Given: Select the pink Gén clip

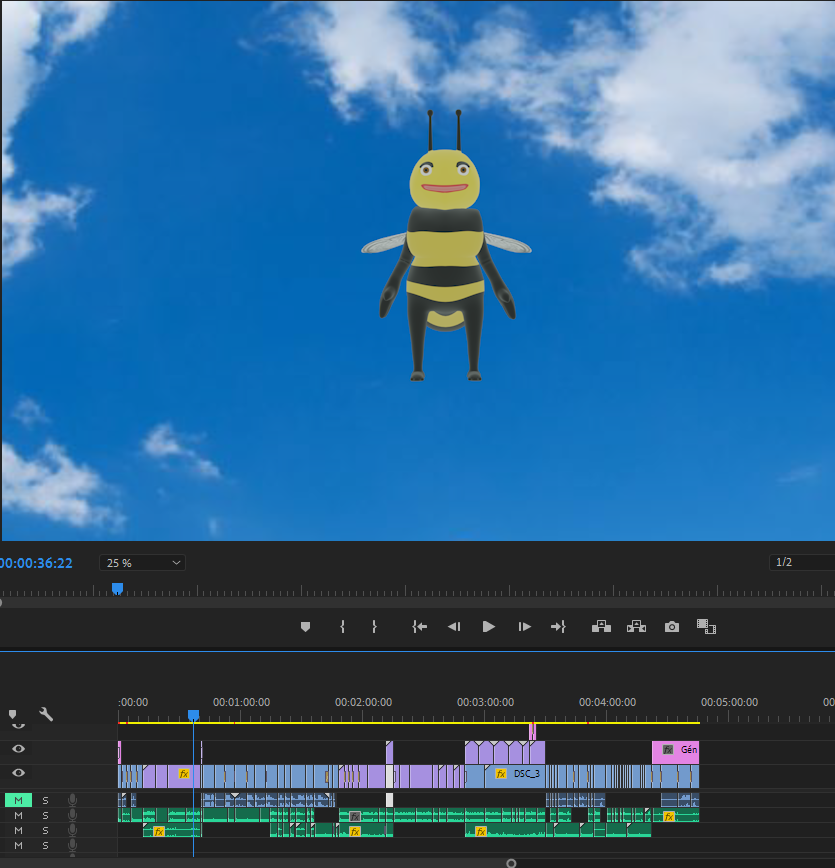Looking at the screenshot, I should tap(676, 752).
